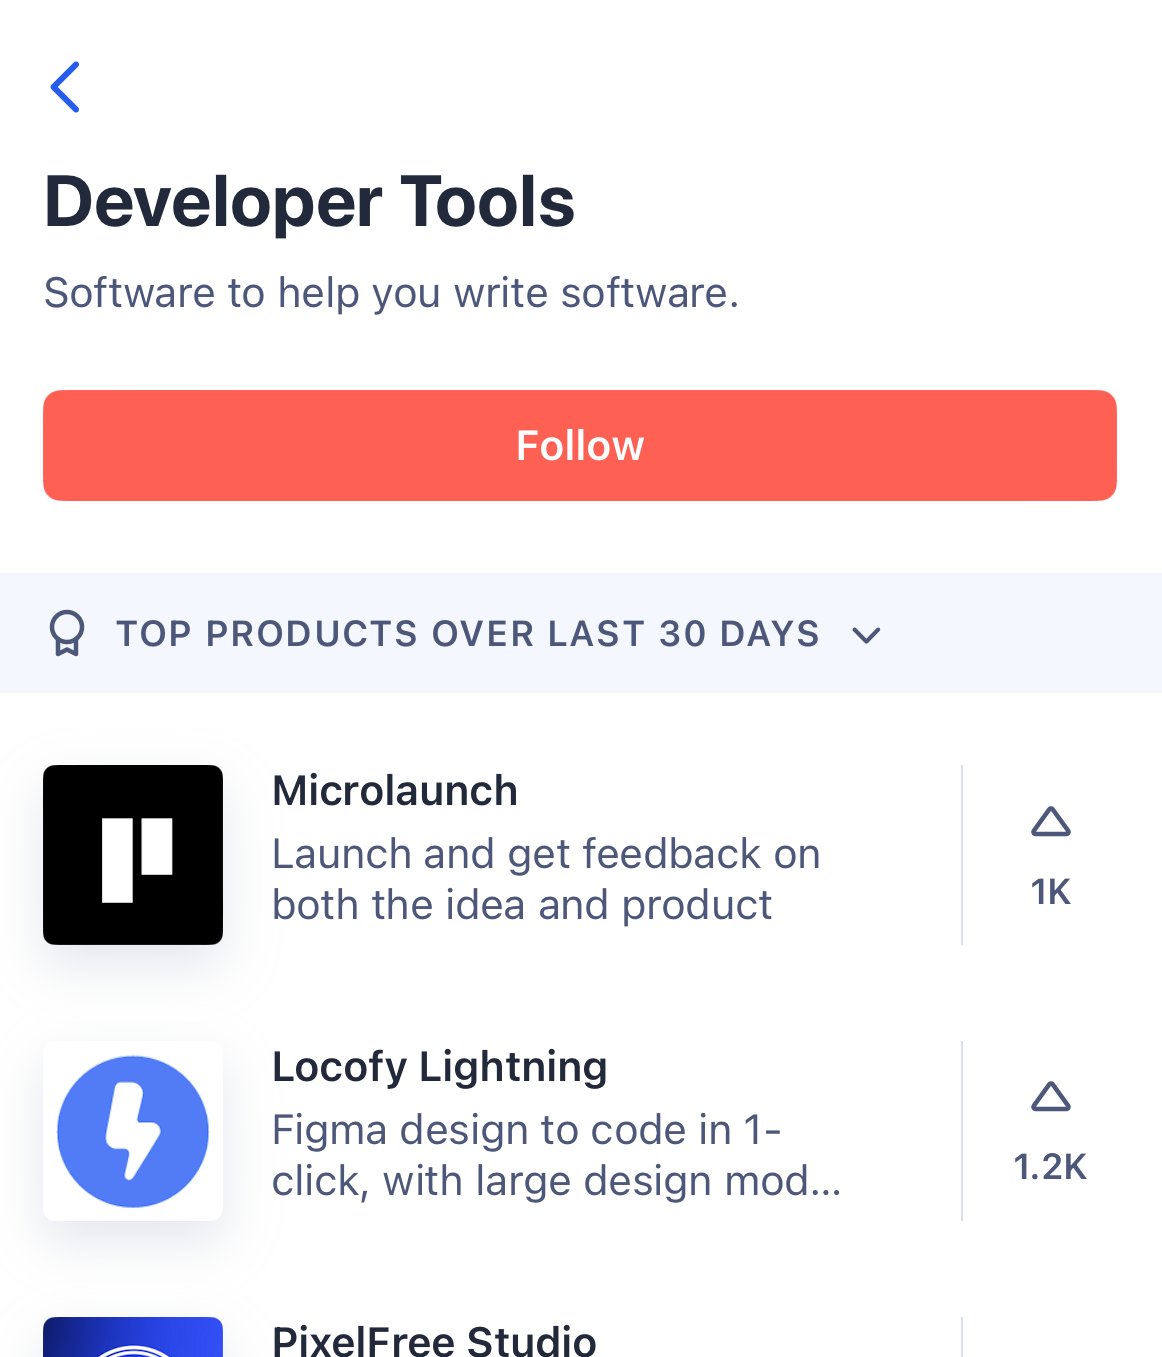Go back using the blue chevron
1162x1357 pixels.
(65, 87)
